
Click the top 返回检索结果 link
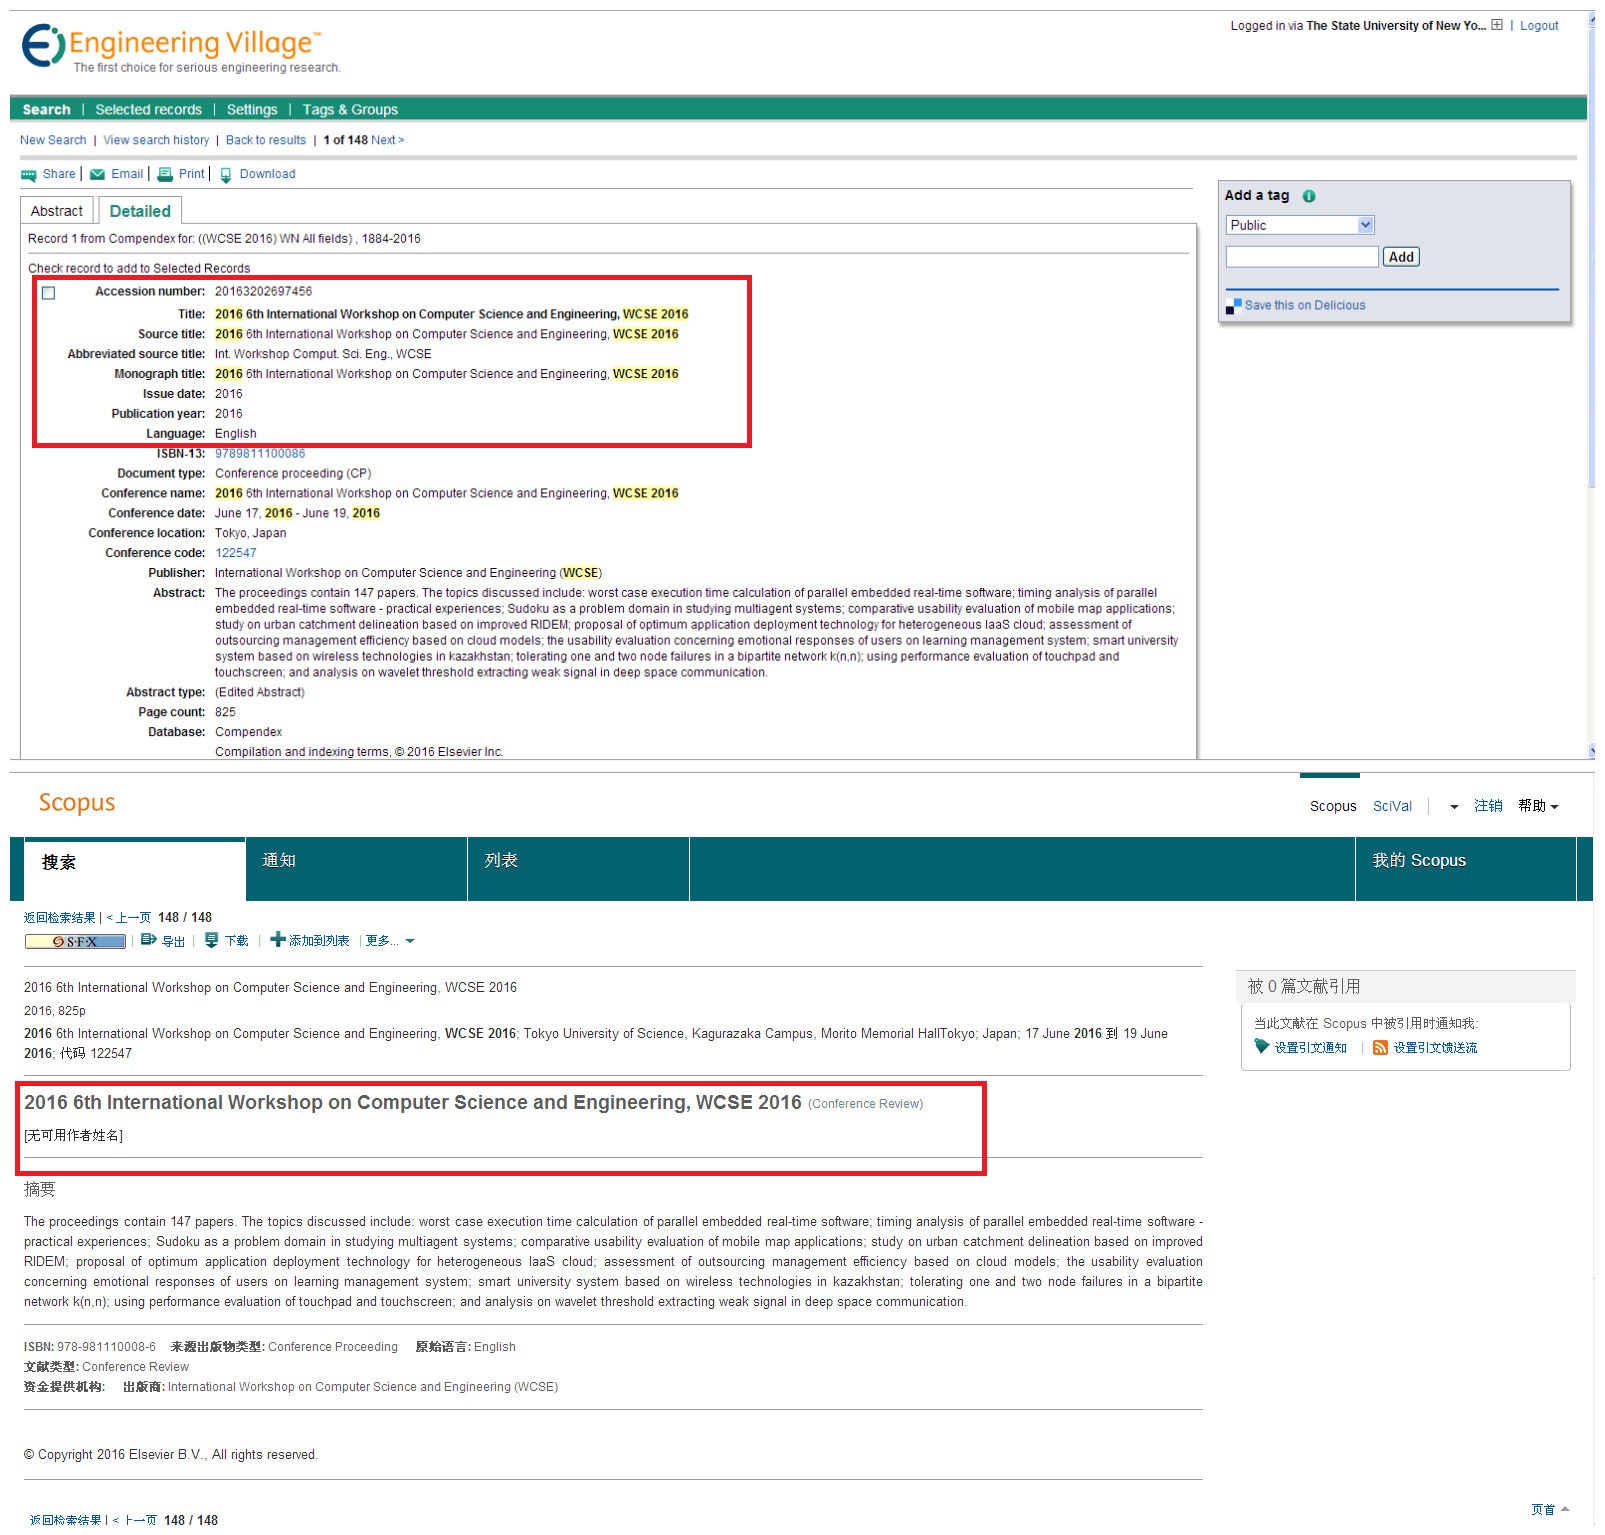coord(60,918)
